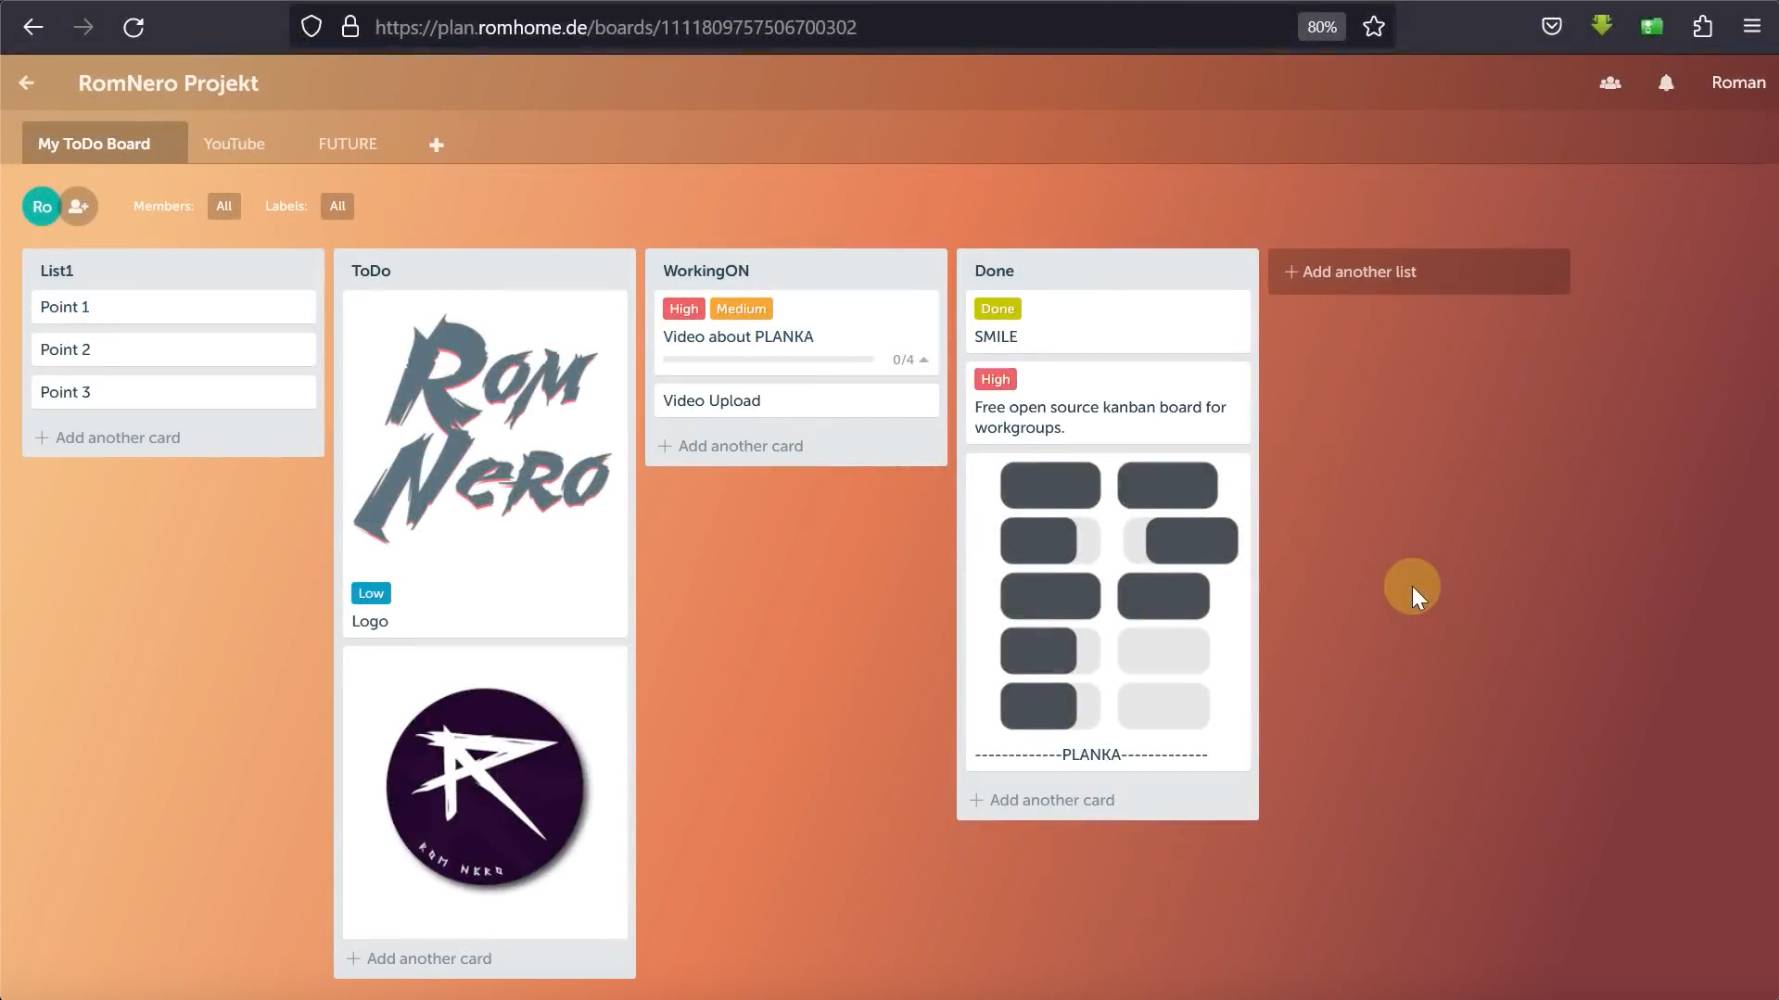
Task: Collapse tasks arrow on Video about PLANKA
Action: pyautogui.click(x=924, y=360)
